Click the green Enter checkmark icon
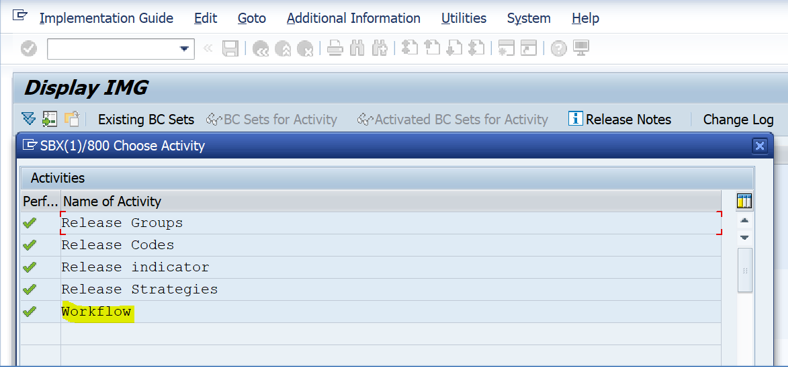788x367 pixels. pyautogui.click(x=29, y=49)
